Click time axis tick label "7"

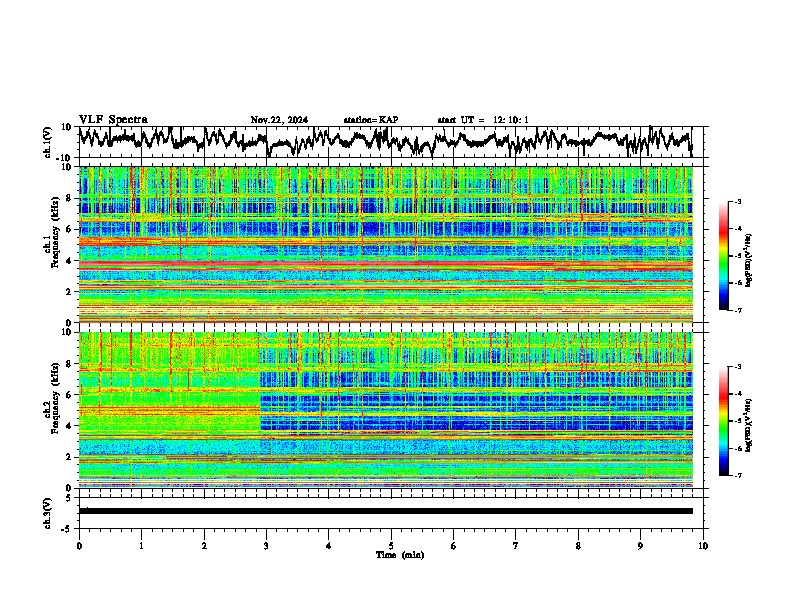(x=516, y=546)
